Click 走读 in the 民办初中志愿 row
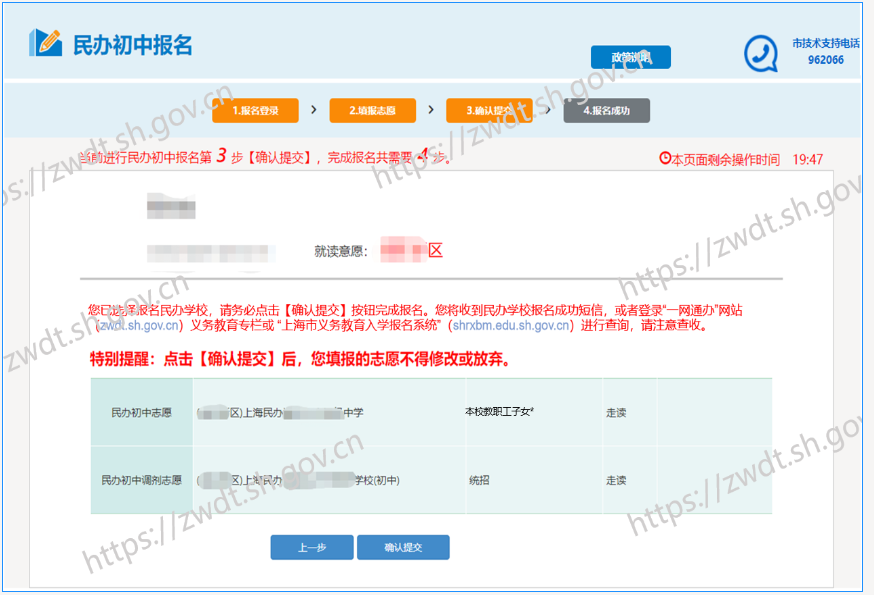The height and width of the screenshot is (595, 874). [616, 413]
